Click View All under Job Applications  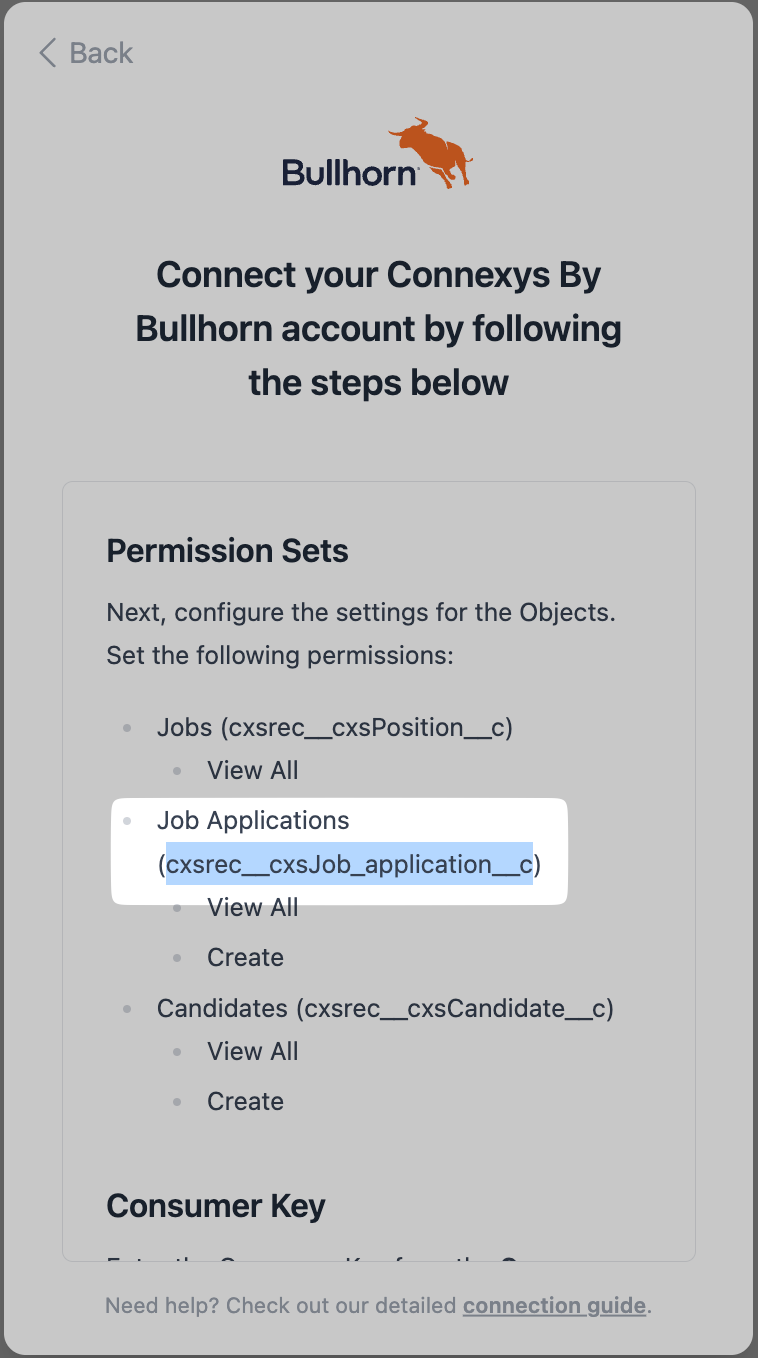pyautogui.click(x=253, y=907)
